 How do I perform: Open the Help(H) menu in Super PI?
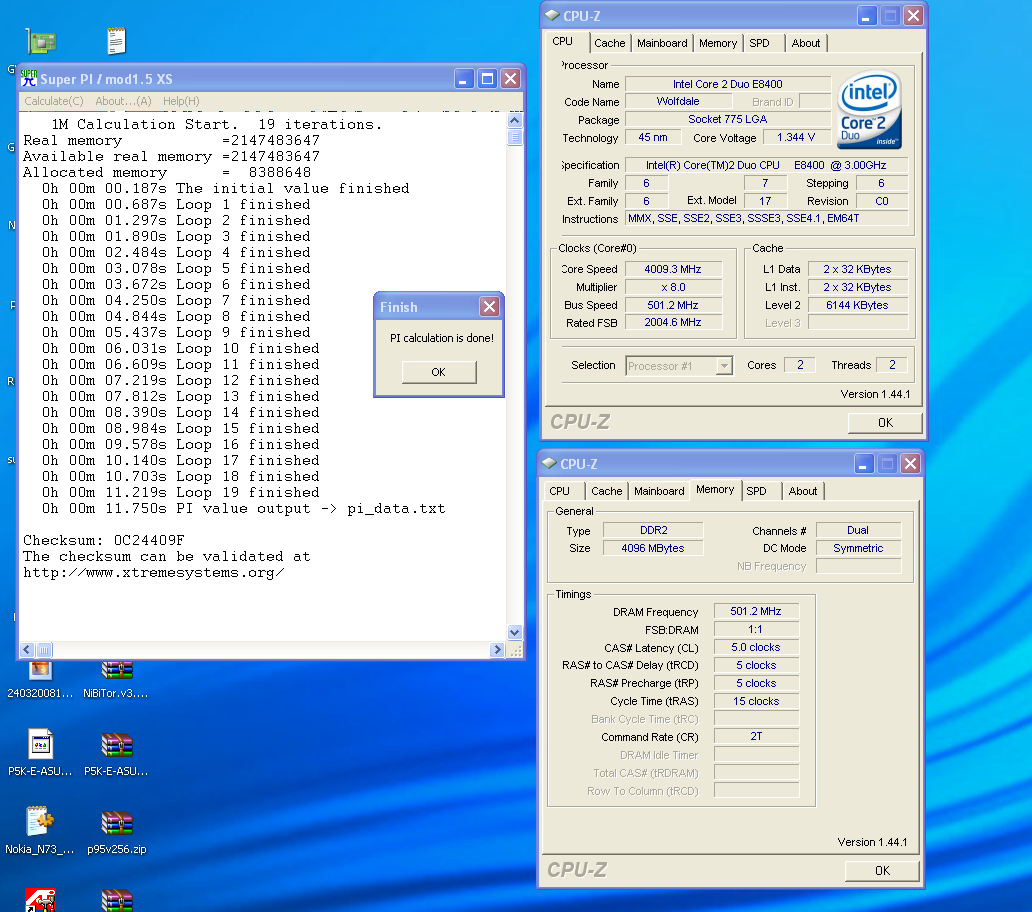click(x=181, y=101)
